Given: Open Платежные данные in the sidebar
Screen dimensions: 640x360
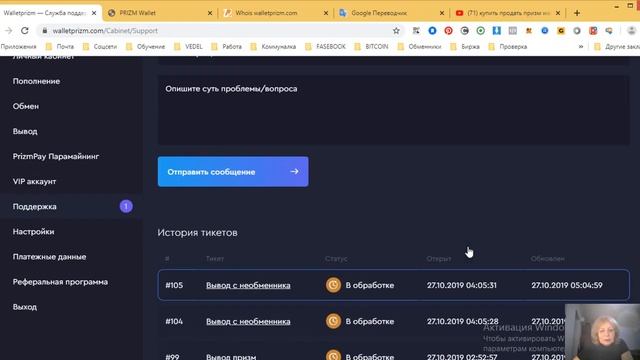Looking at the screenshot, I should point(49,257).
